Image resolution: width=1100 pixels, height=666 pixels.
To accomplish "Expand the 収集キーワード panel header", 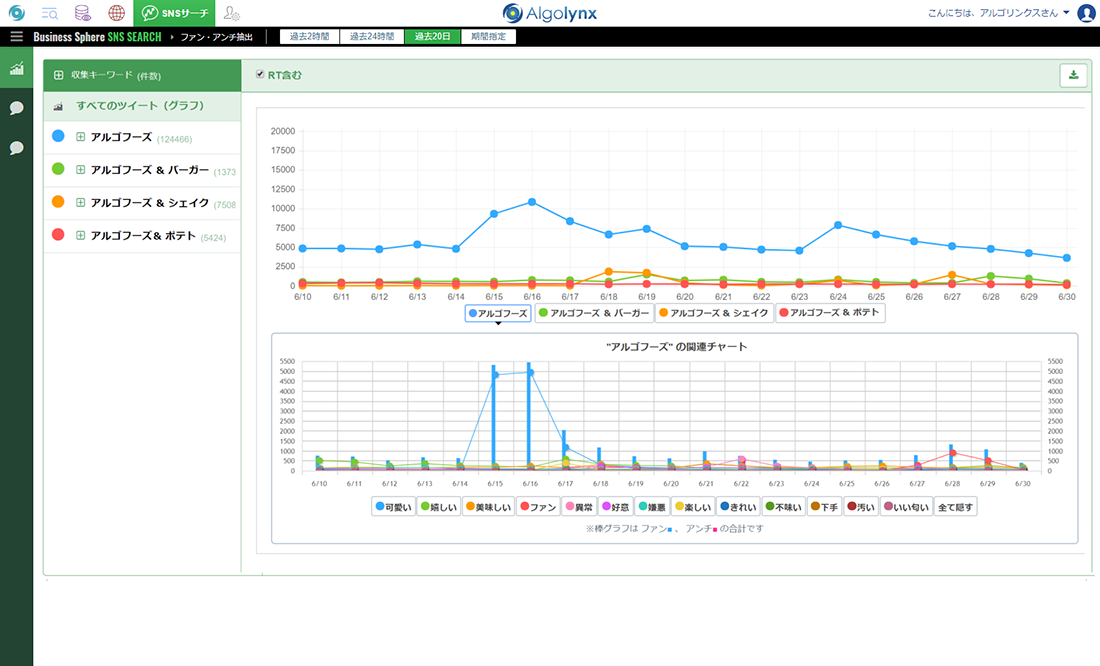I will coord(59,75).
